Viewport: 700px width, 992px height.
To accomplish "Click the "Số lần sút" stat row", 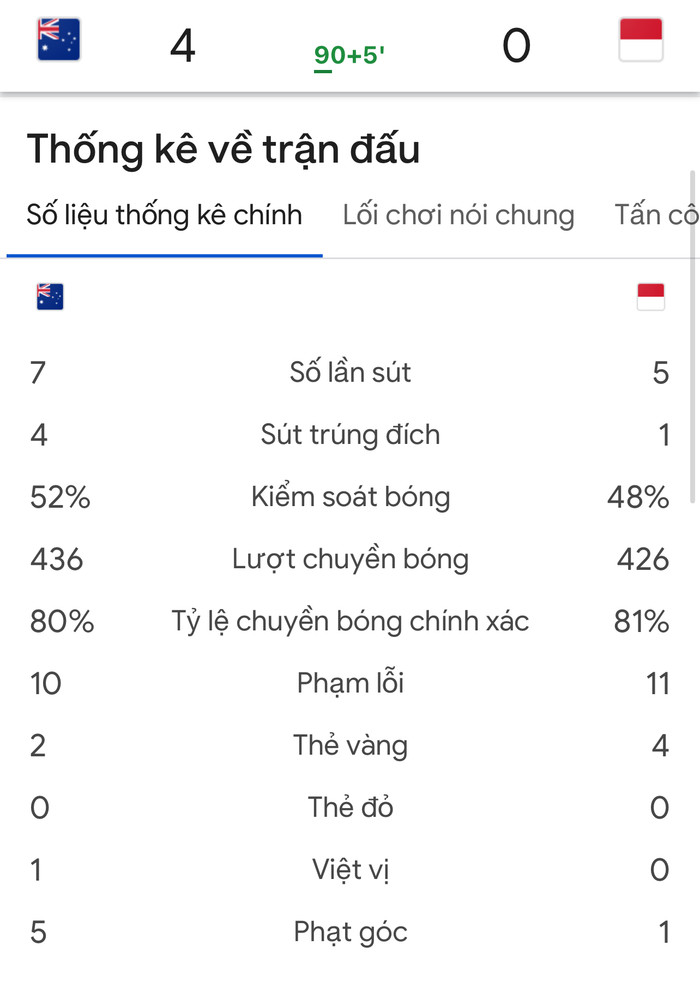I will 350,372.
